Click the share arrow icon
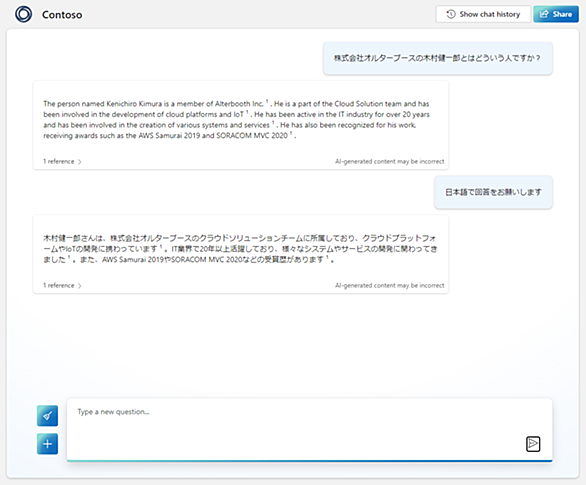This screenshot has height=485, width=586. 544,14
